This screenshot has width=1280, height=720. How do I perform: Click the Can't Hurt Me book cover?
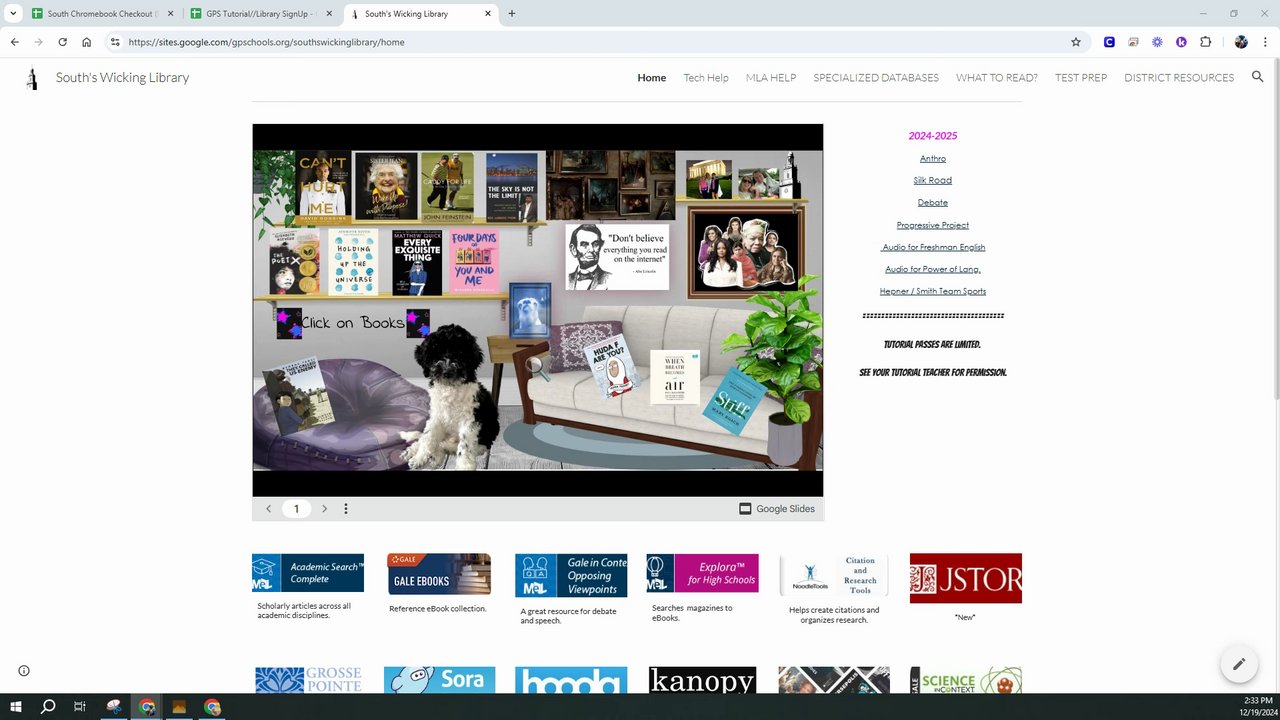click(323, 186)
